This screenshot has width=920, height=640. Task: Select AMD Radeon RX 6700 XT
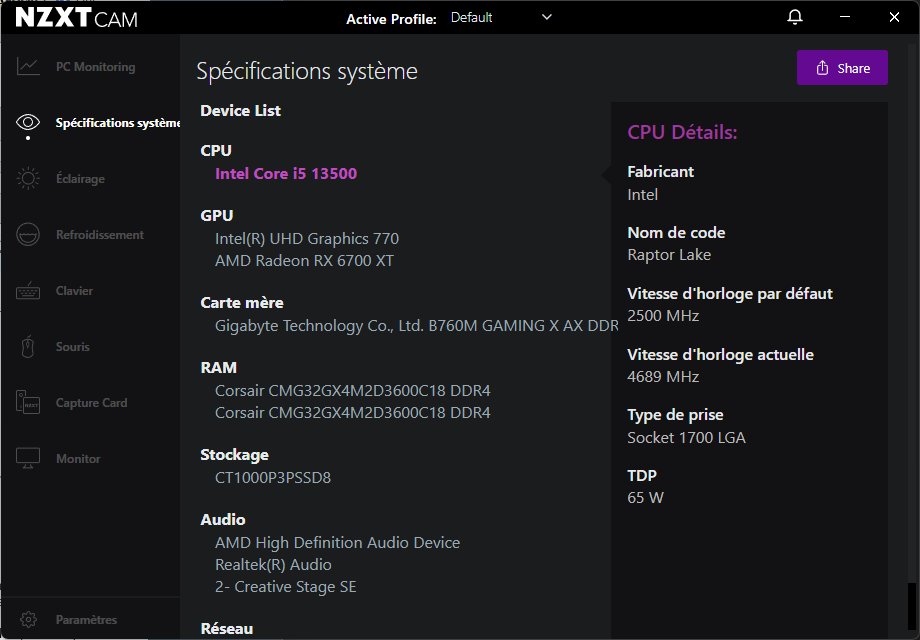coord(304,261)
